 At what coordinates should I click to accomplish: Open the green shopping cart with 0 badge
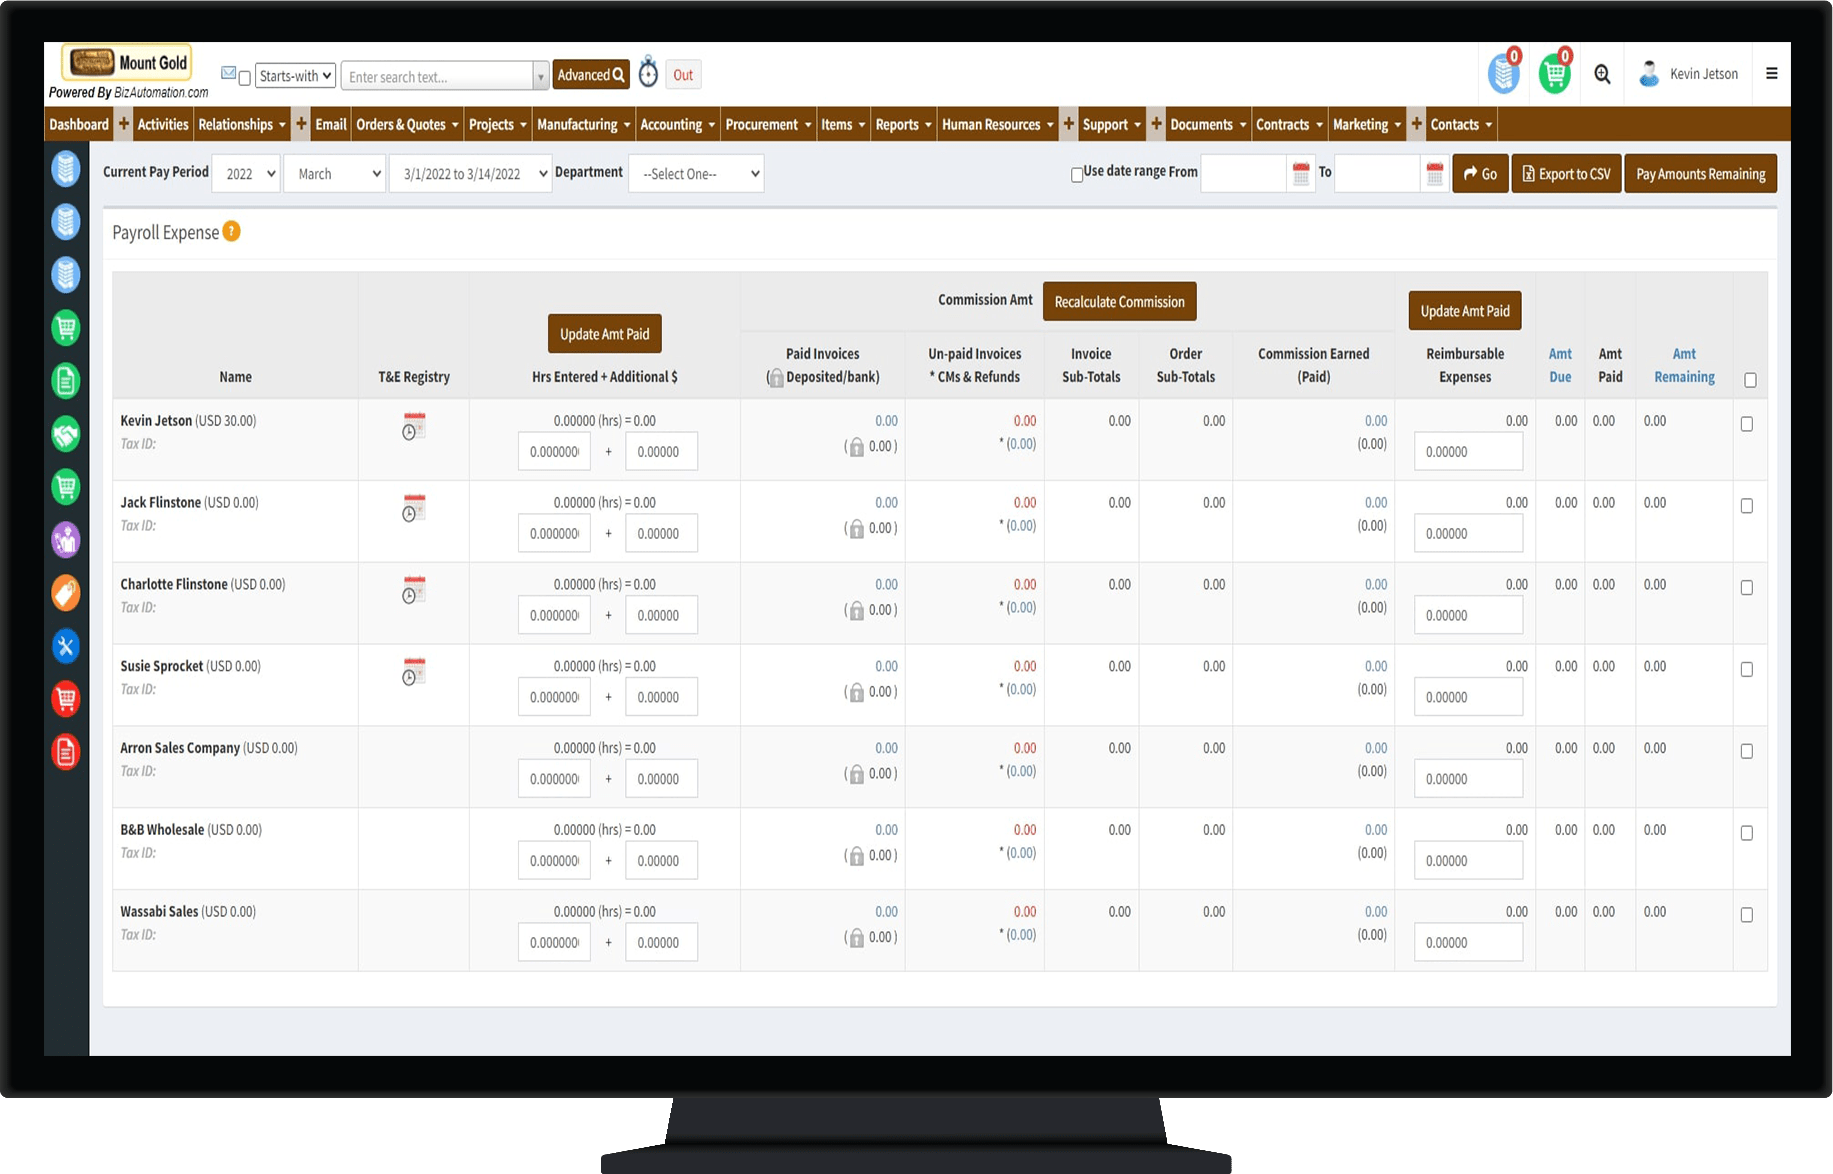(1554, 73)
